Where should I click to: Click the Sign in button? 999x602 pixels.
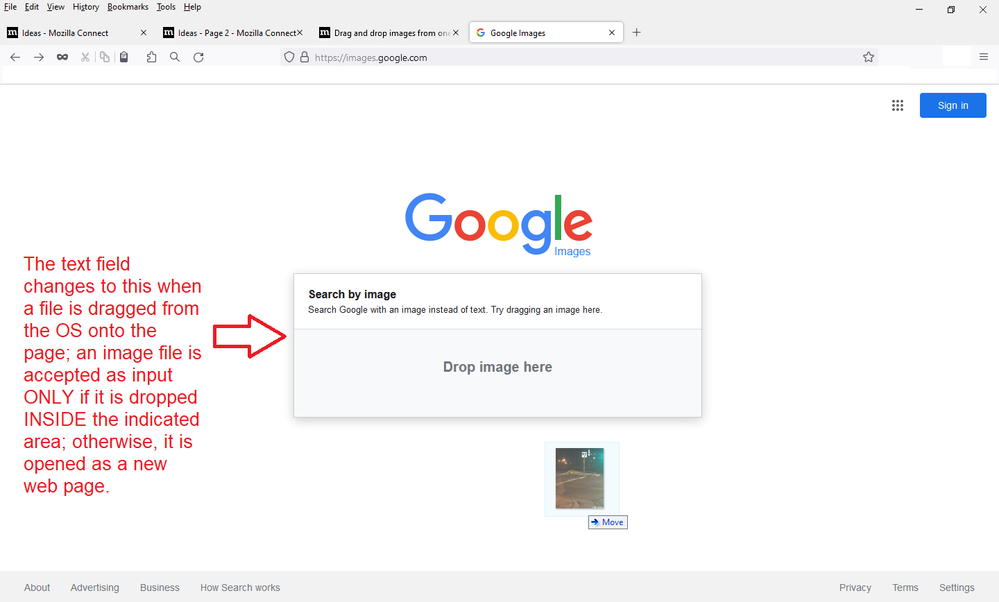pos(952,105)
